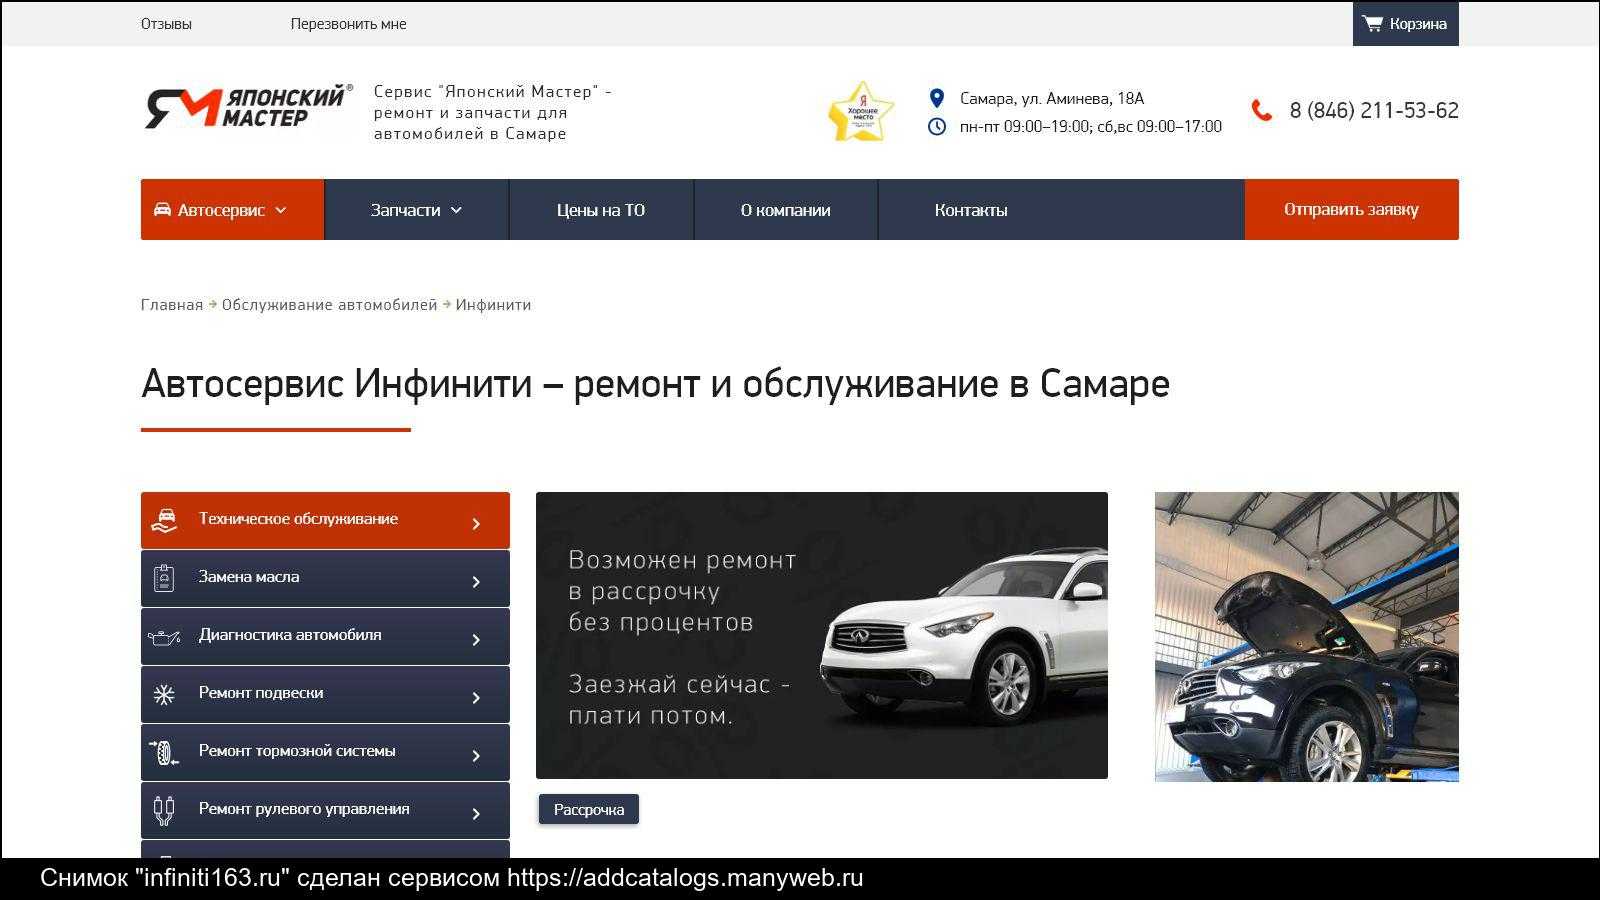Click the Ремонт тормозной системы tire icon
The width and height of the screenshot is (1600, 900).
click(164, 752)
